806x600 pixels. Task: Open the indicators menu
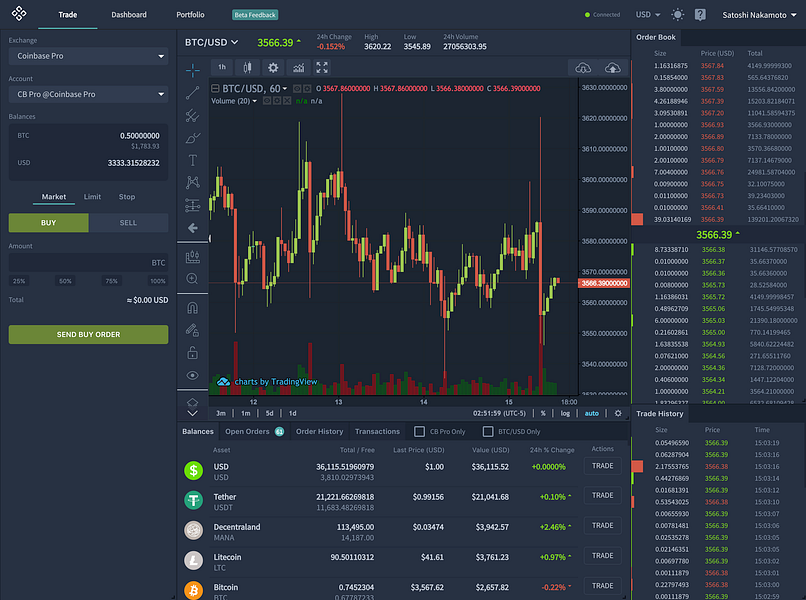299,67
